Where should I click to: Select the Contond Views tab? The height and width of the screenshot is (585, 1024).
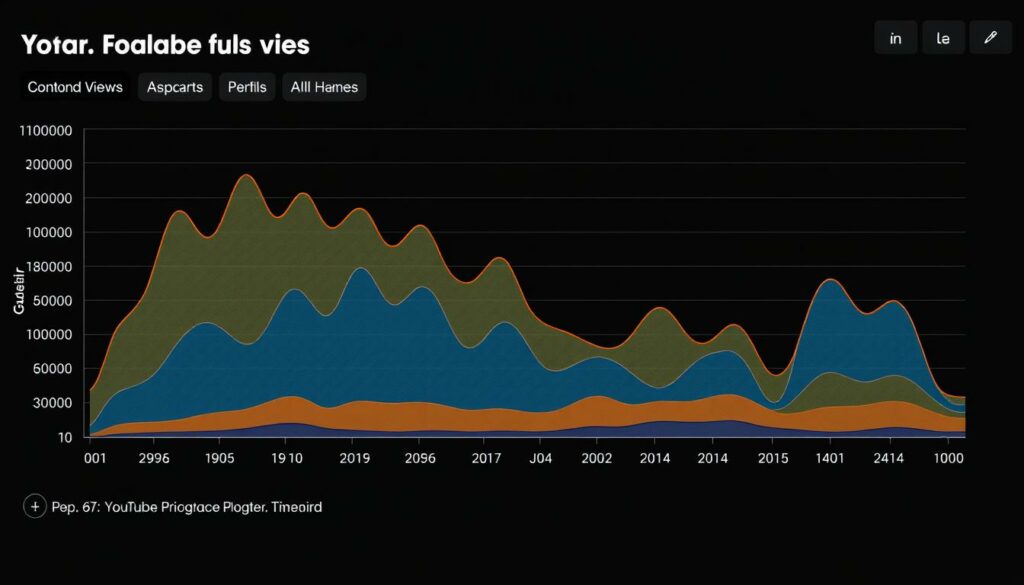pyautogui.click(x=75, y=87)
